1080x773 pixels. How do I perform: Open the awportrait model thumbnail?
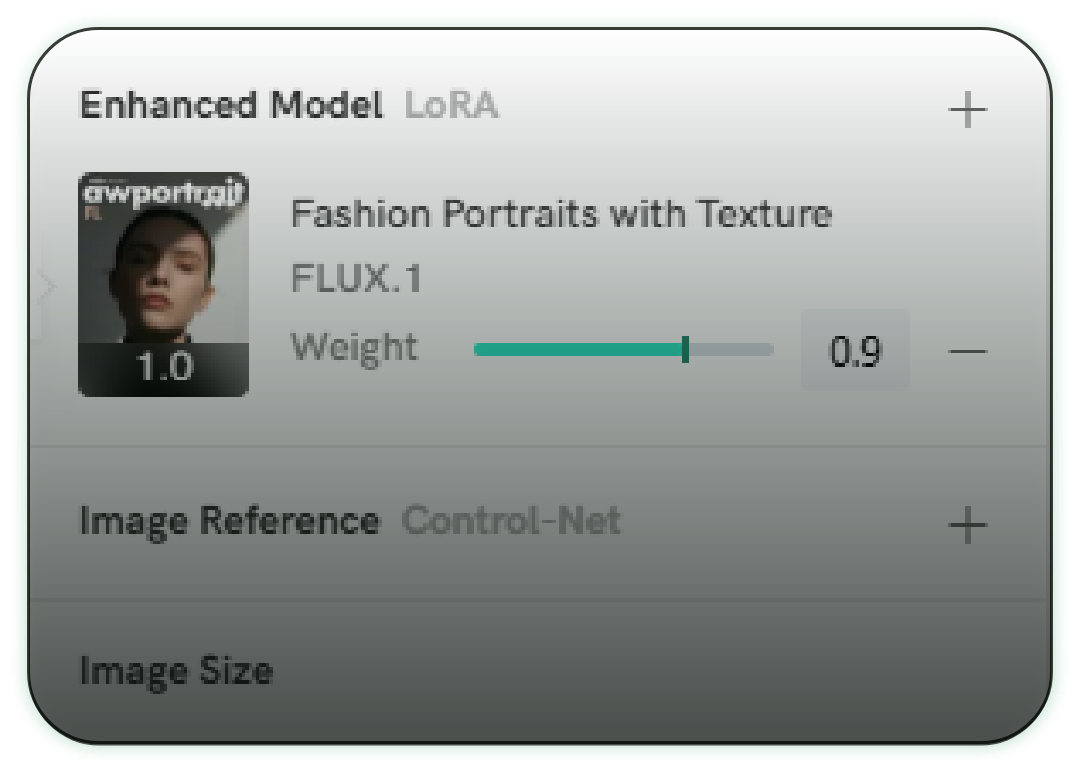163,285
